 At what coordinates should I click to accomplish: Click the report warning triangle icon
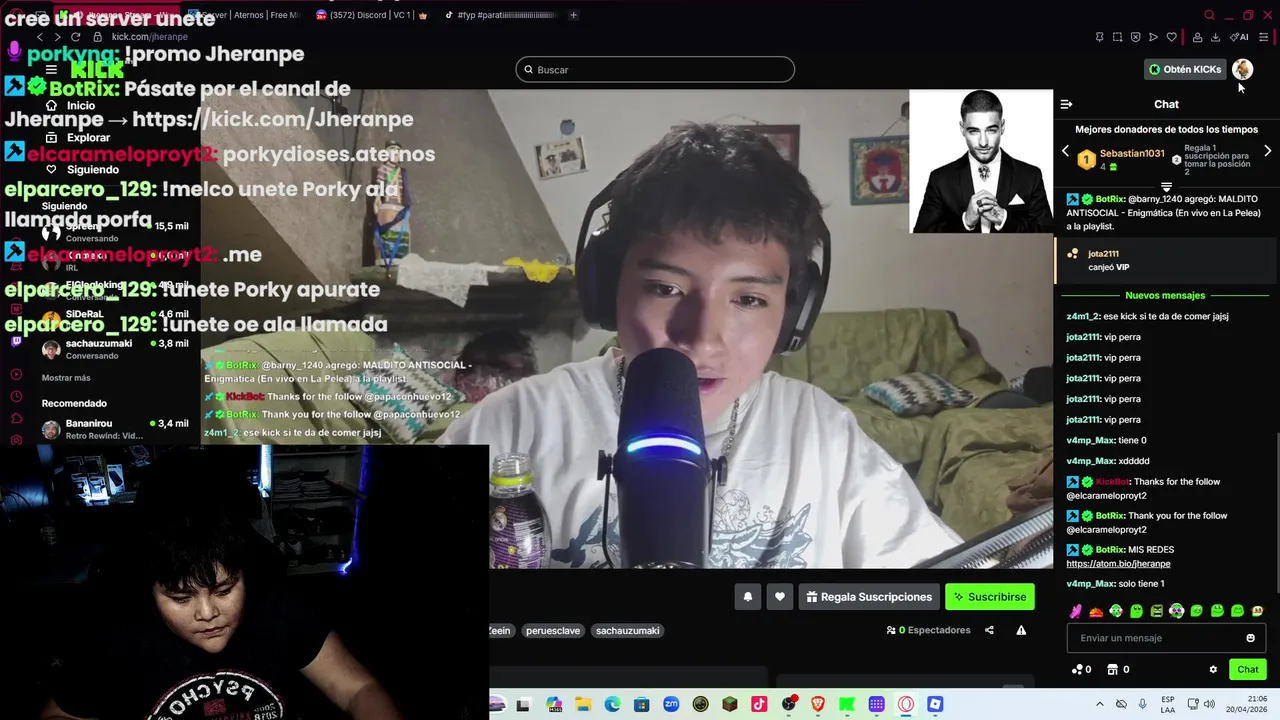coord(1021,630)
